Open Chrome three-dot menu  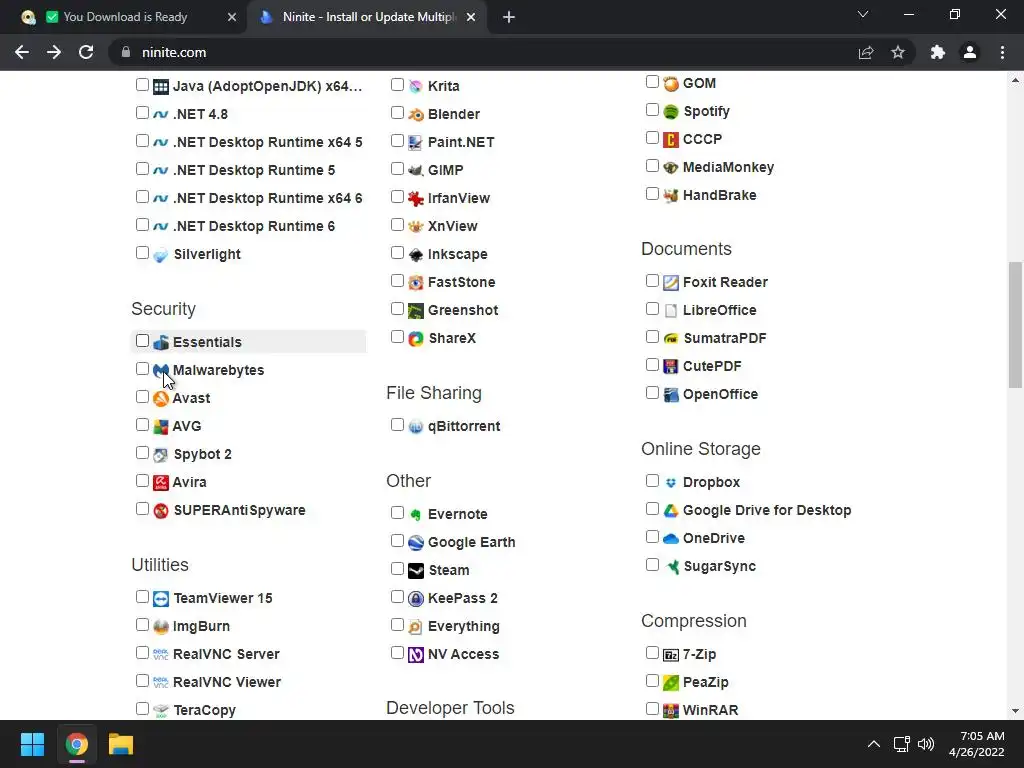(1002, 52)
